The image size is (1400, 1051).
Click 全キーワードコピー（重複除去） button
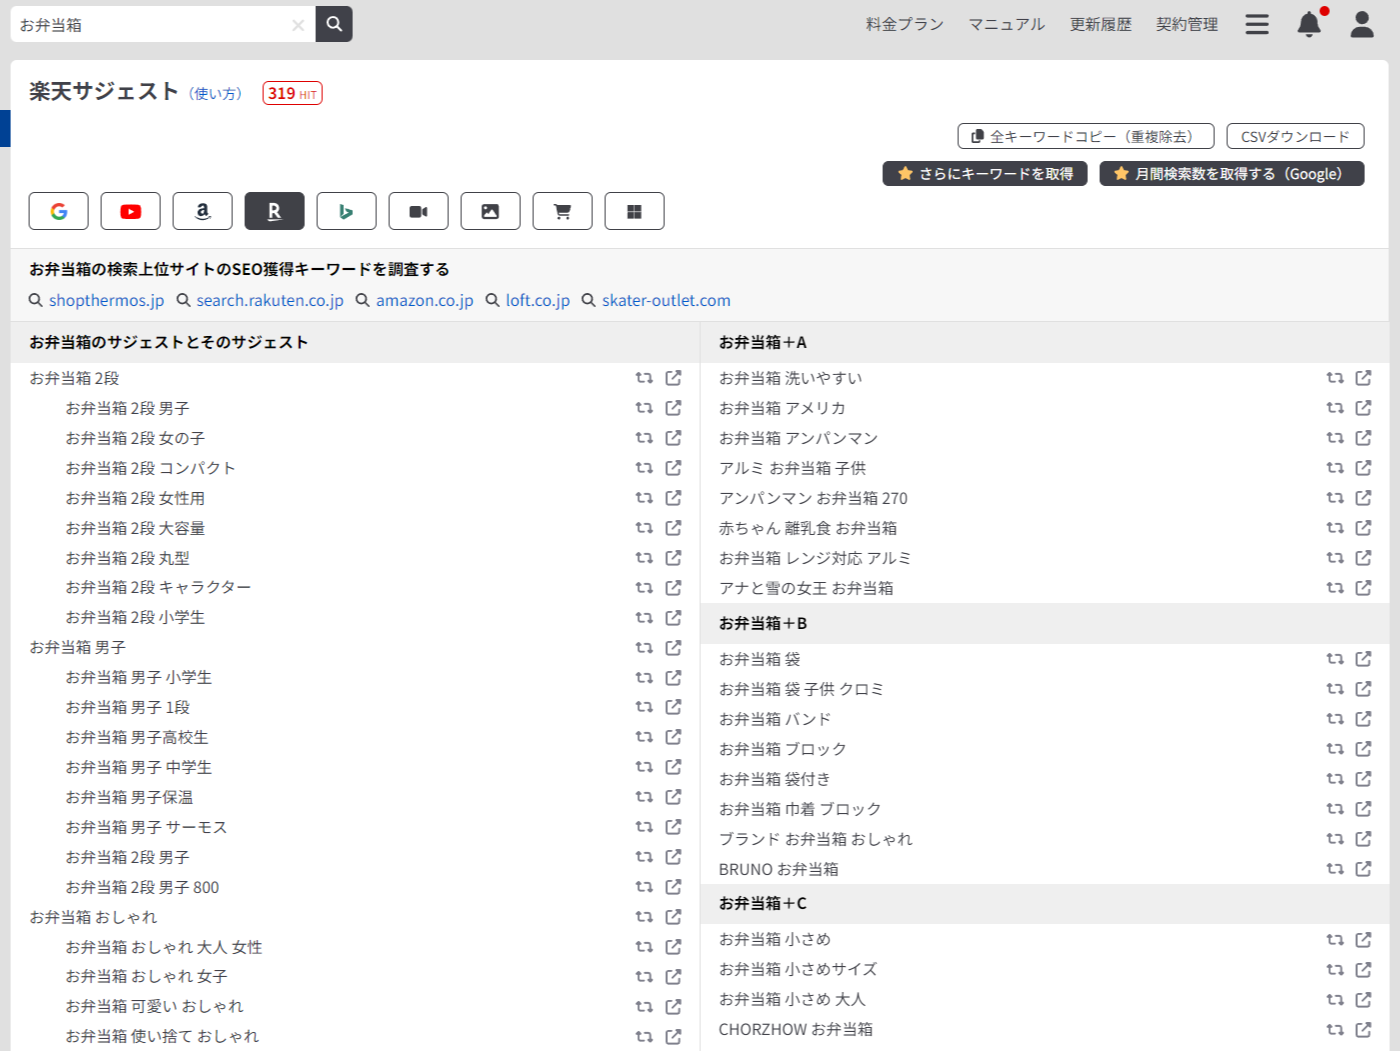pyautogui.click(x=1086, y=136)
